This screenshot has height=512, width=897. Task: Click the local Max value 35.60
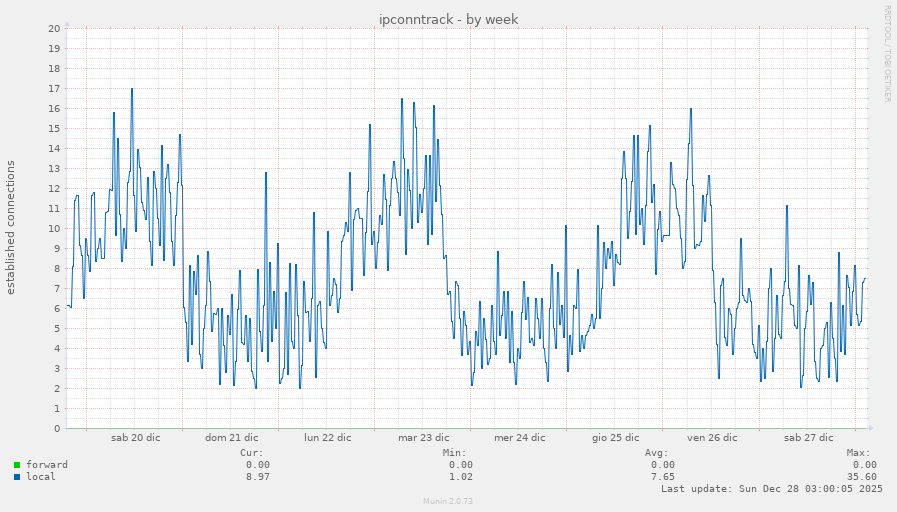(861, 477)
